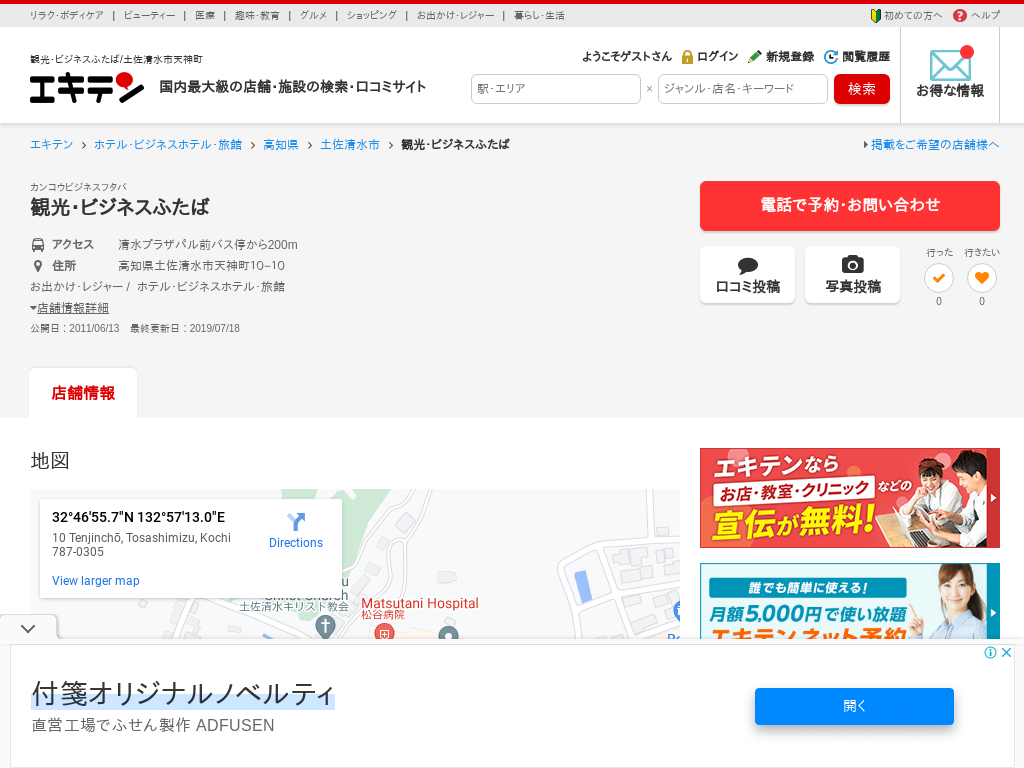
Task: Click the Ekiten site logo
Action: 87,88
